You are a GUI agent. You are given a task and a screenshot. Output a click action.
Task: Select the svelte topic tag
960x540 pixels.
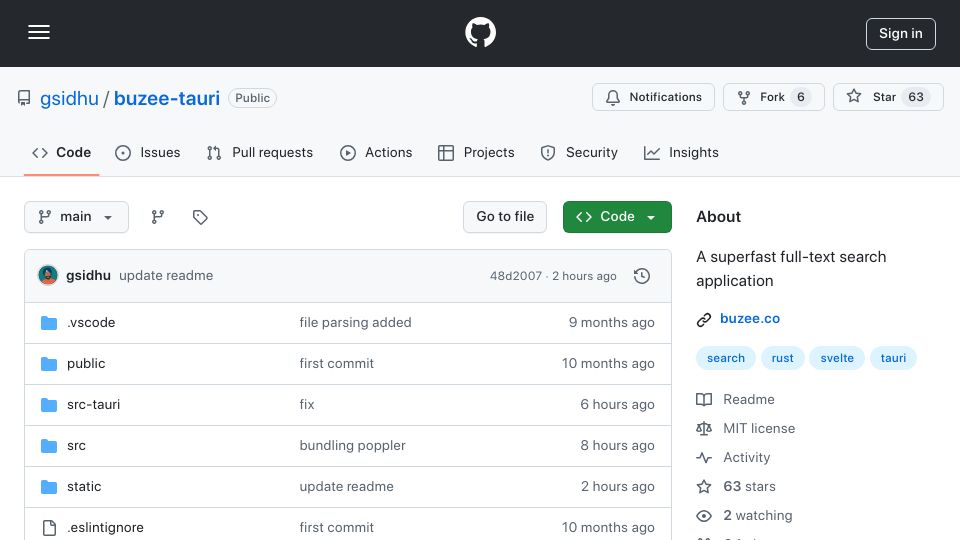pos(837,358)
